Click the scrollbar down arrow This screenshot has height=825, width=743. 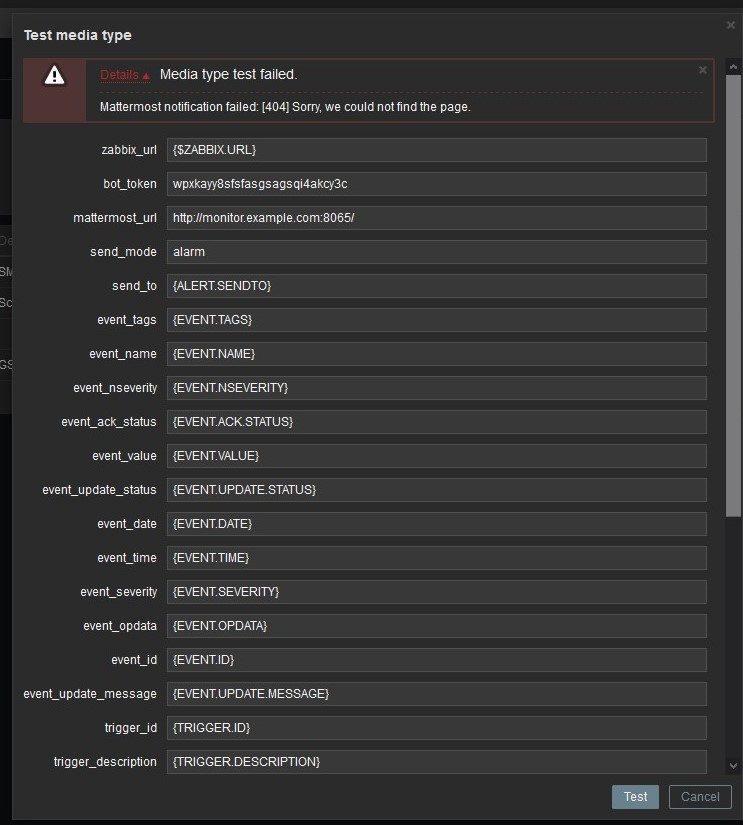pyautogui.click(x=733, y=766)
